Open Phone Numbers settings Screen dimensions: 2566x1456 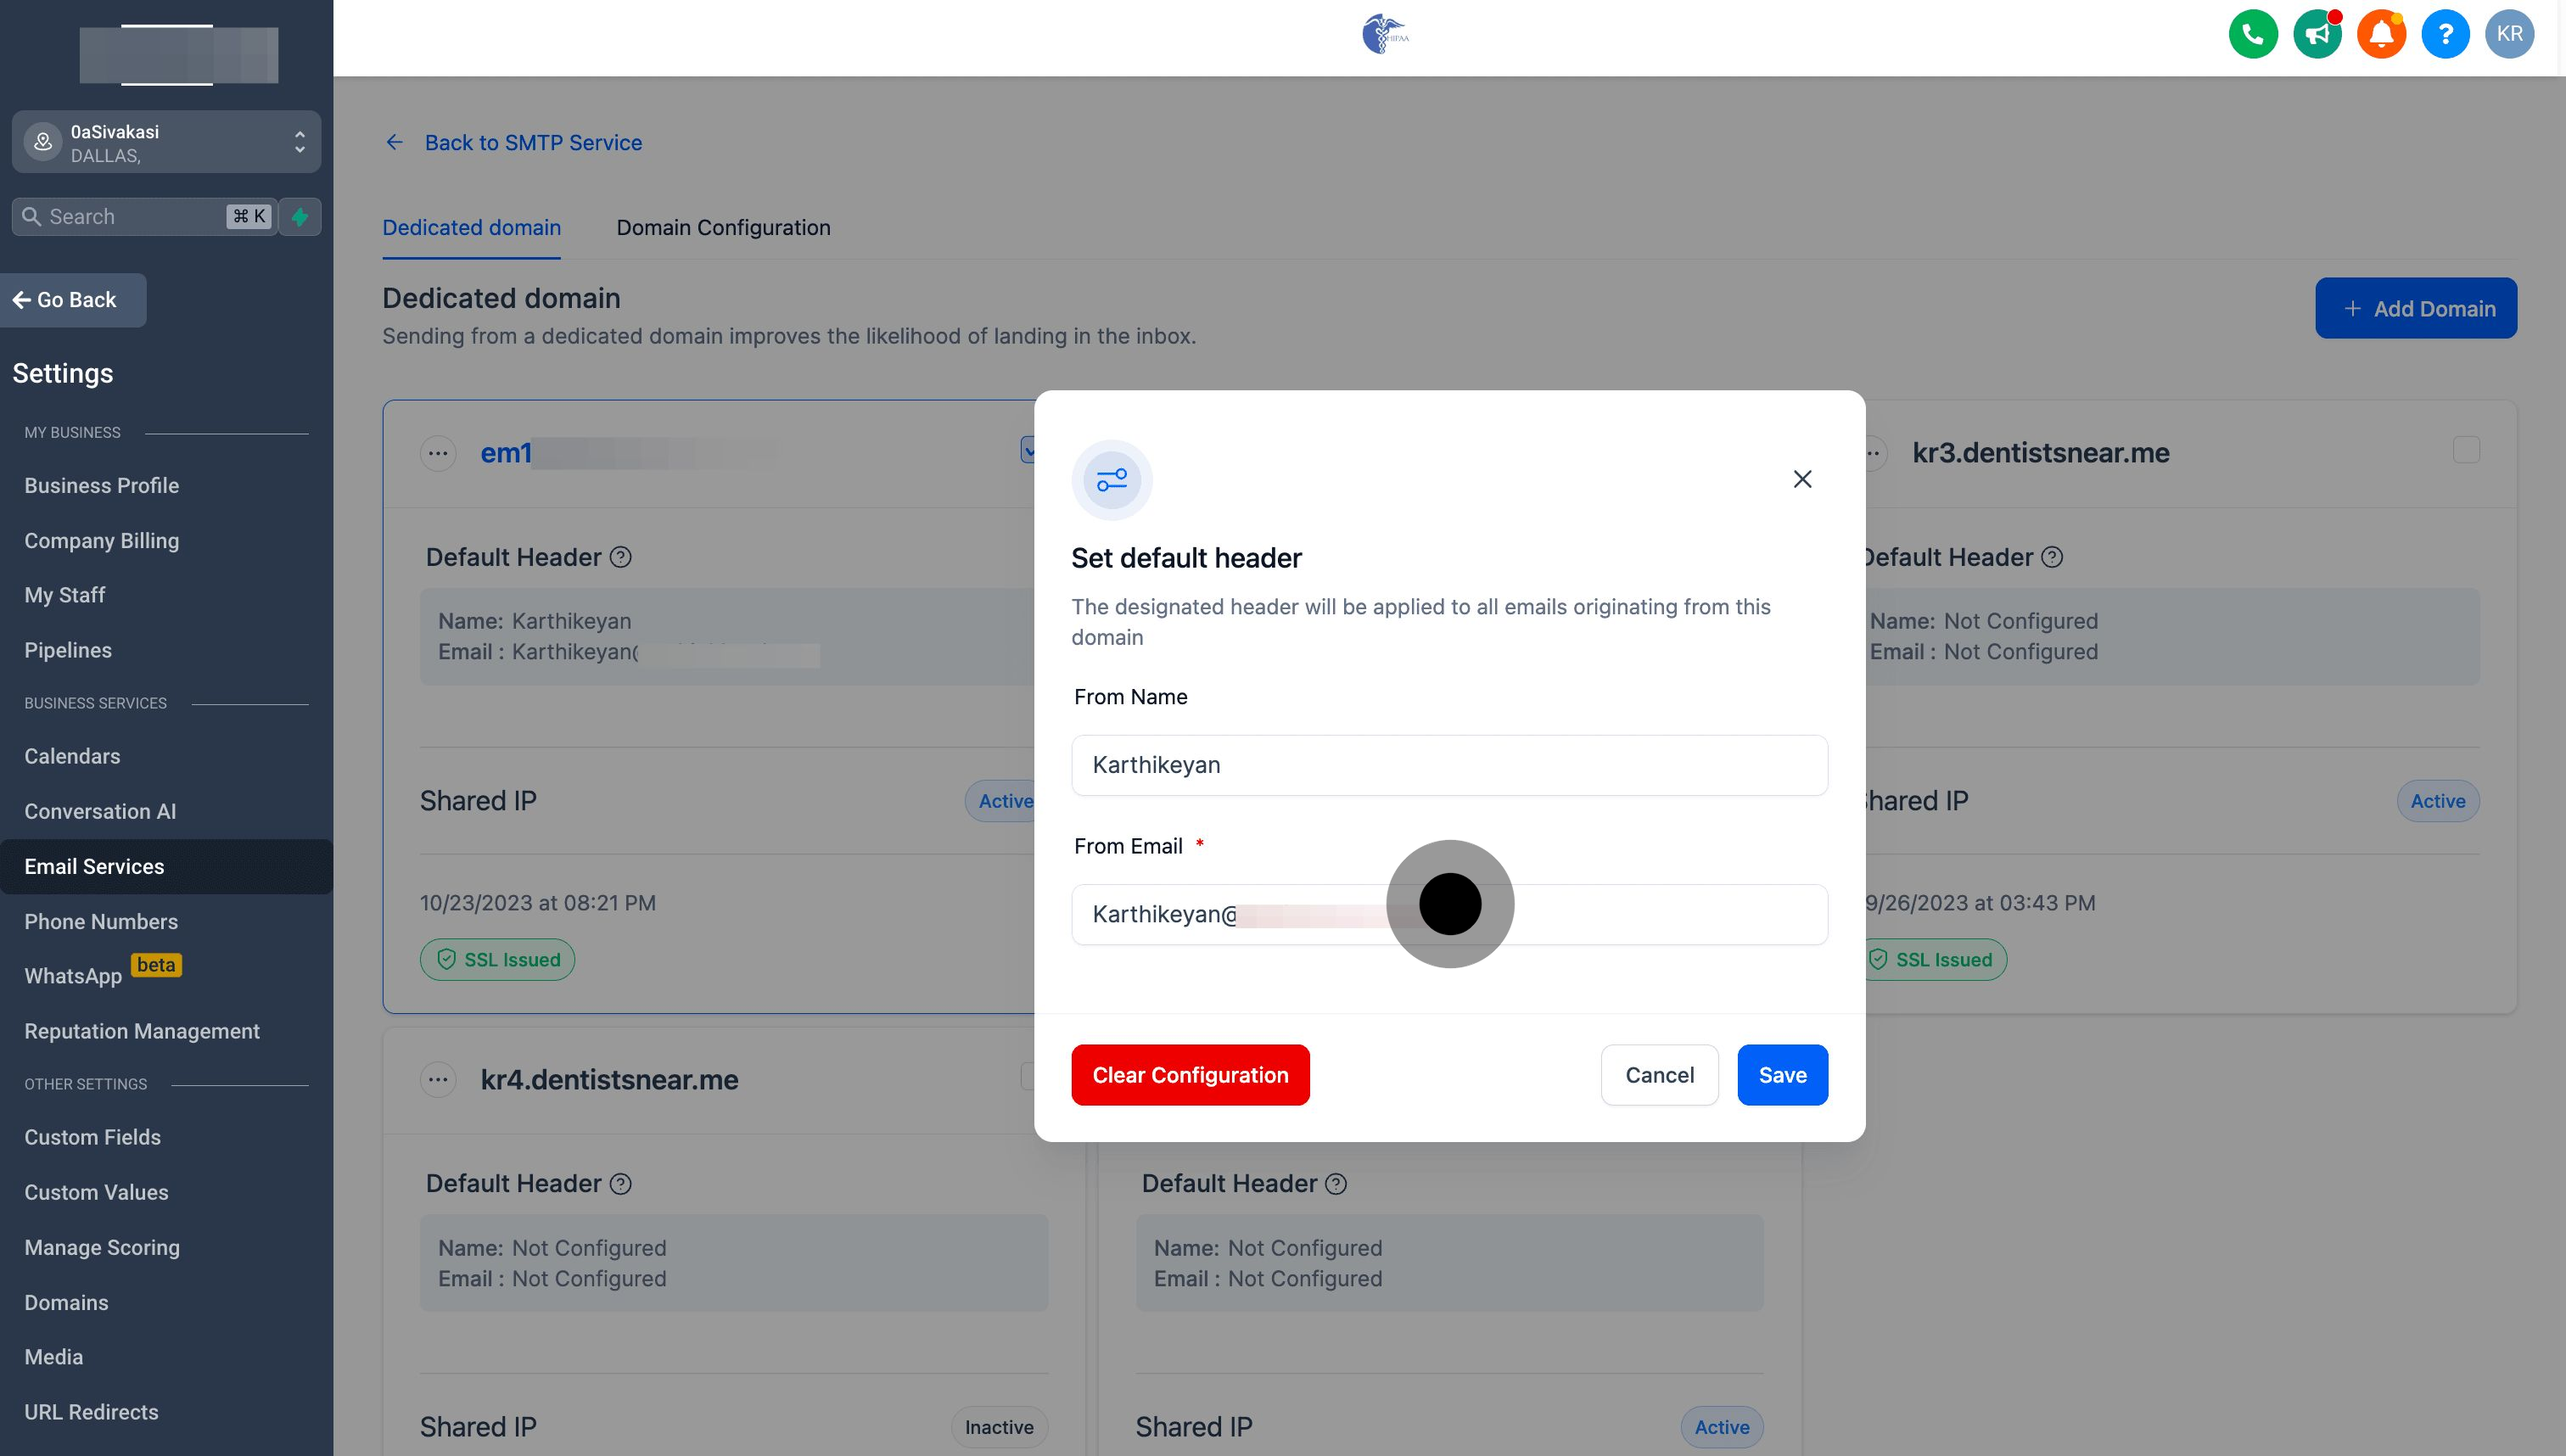coord(101,921)
